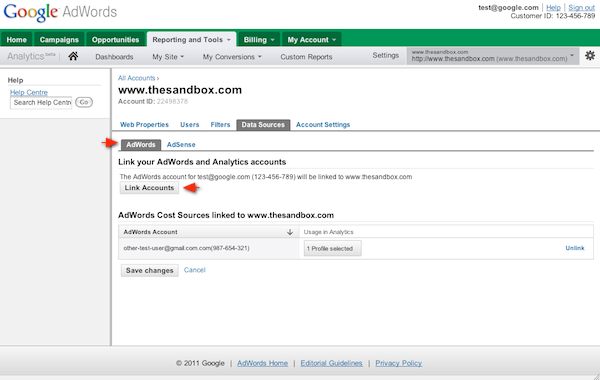Image resolution: width=600 pixels, height=380 pixels.
Task: Expand Reporting and Tools menu
Action: pyautogui.click(x=191, y=39)
